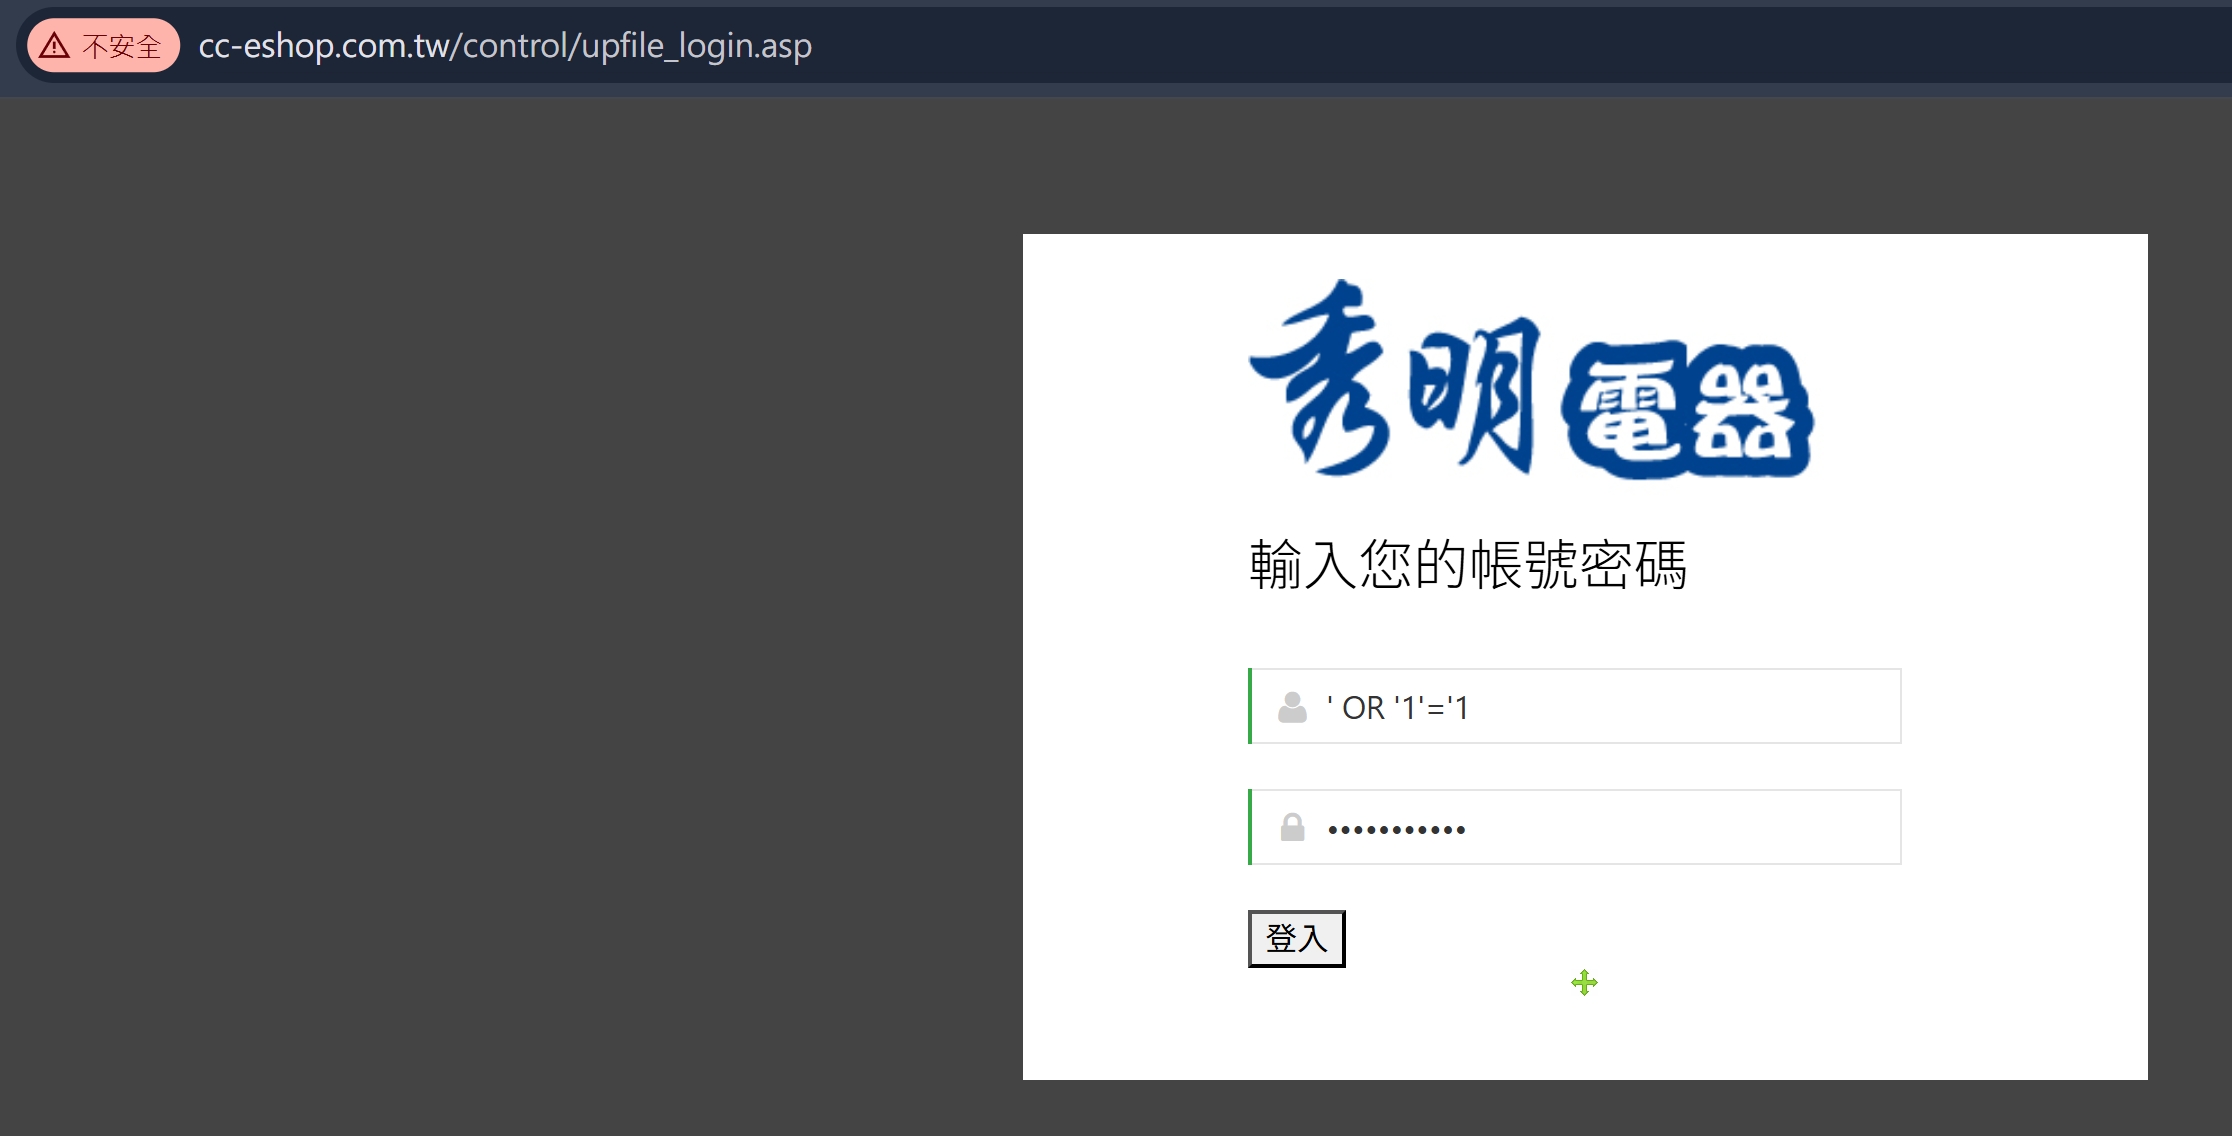
Task: Click the heading 輸入您的帳號密碼
Action: [1467, 565]
